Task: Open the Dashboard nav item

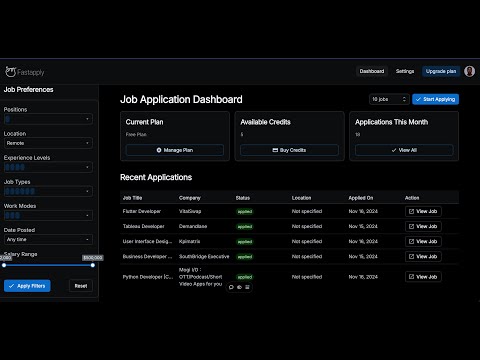Action: [372, 71]
